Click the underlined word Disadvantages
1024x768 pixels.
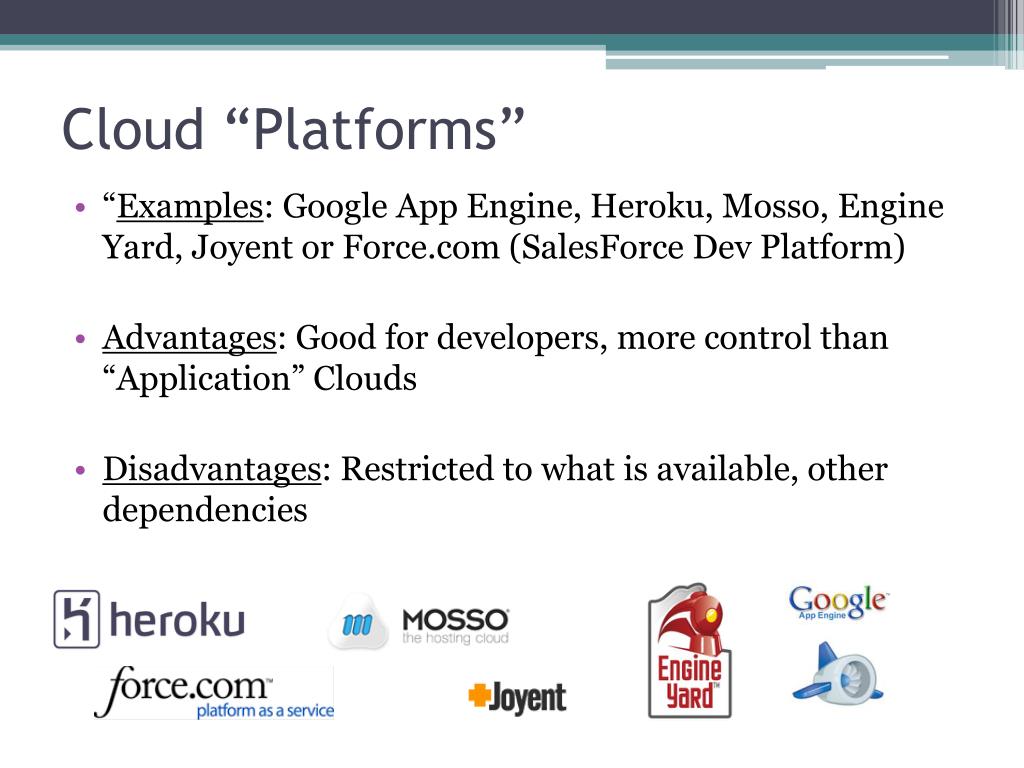(212, 470)
